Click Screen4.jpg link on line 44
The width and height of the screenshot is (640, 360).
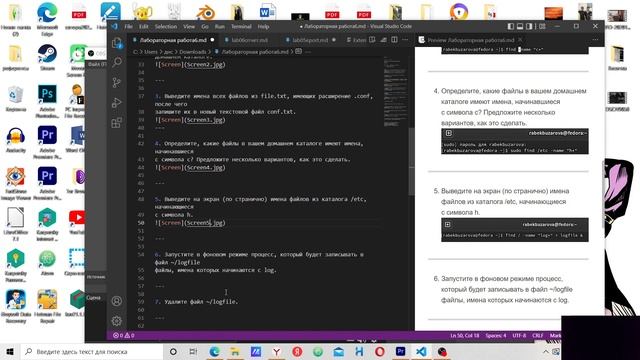tap(205, 167)
